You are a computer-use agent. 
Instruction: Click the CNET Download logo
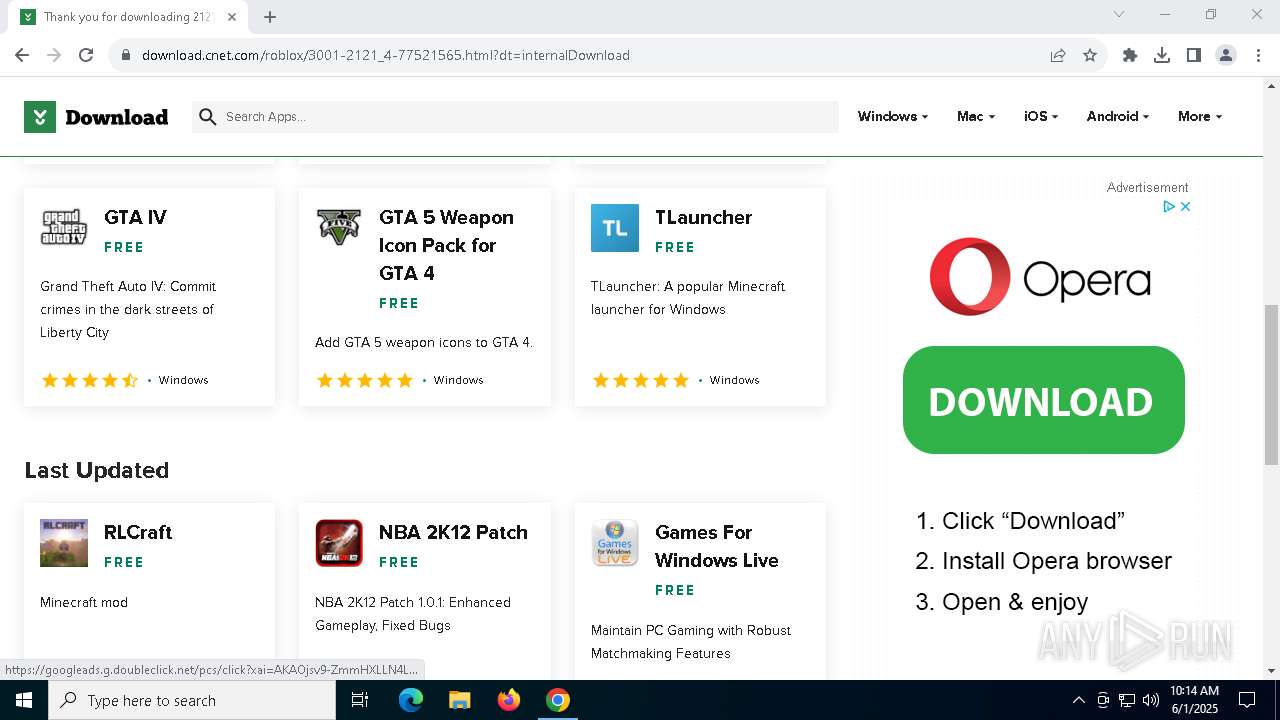point(96,117)
